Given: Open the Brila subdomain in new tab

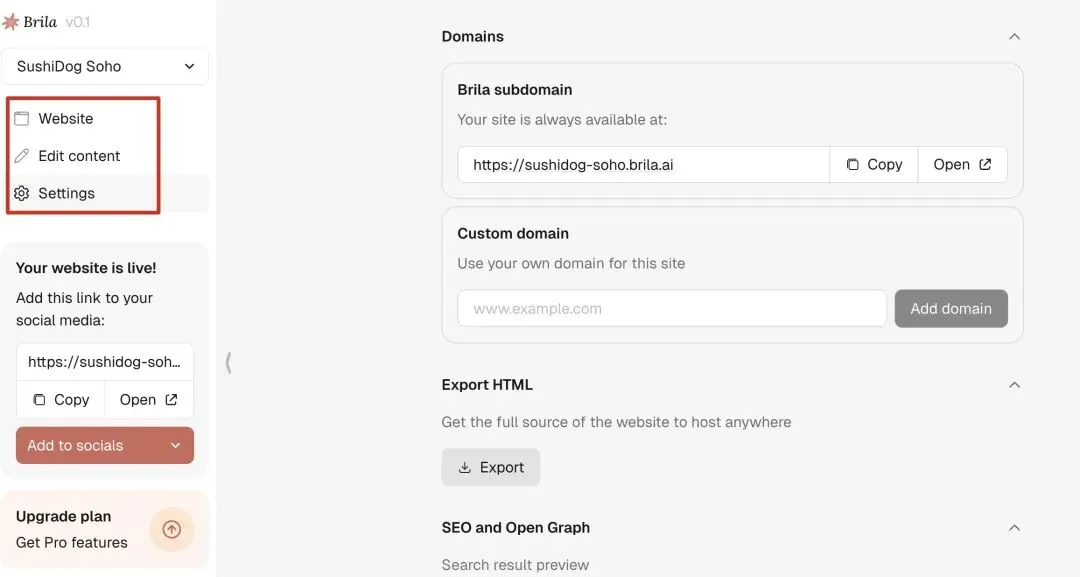Looking at the screenshot, I should pos(962,164).
